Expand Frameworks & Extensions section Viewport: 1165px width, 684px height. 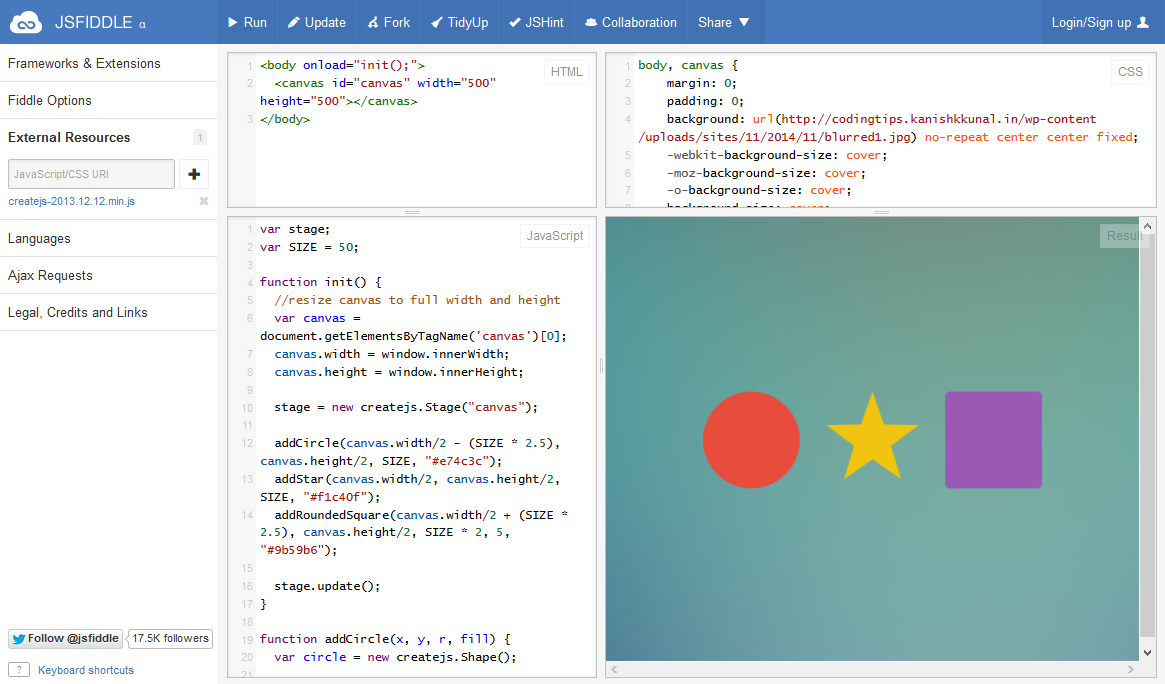(108, 63)
